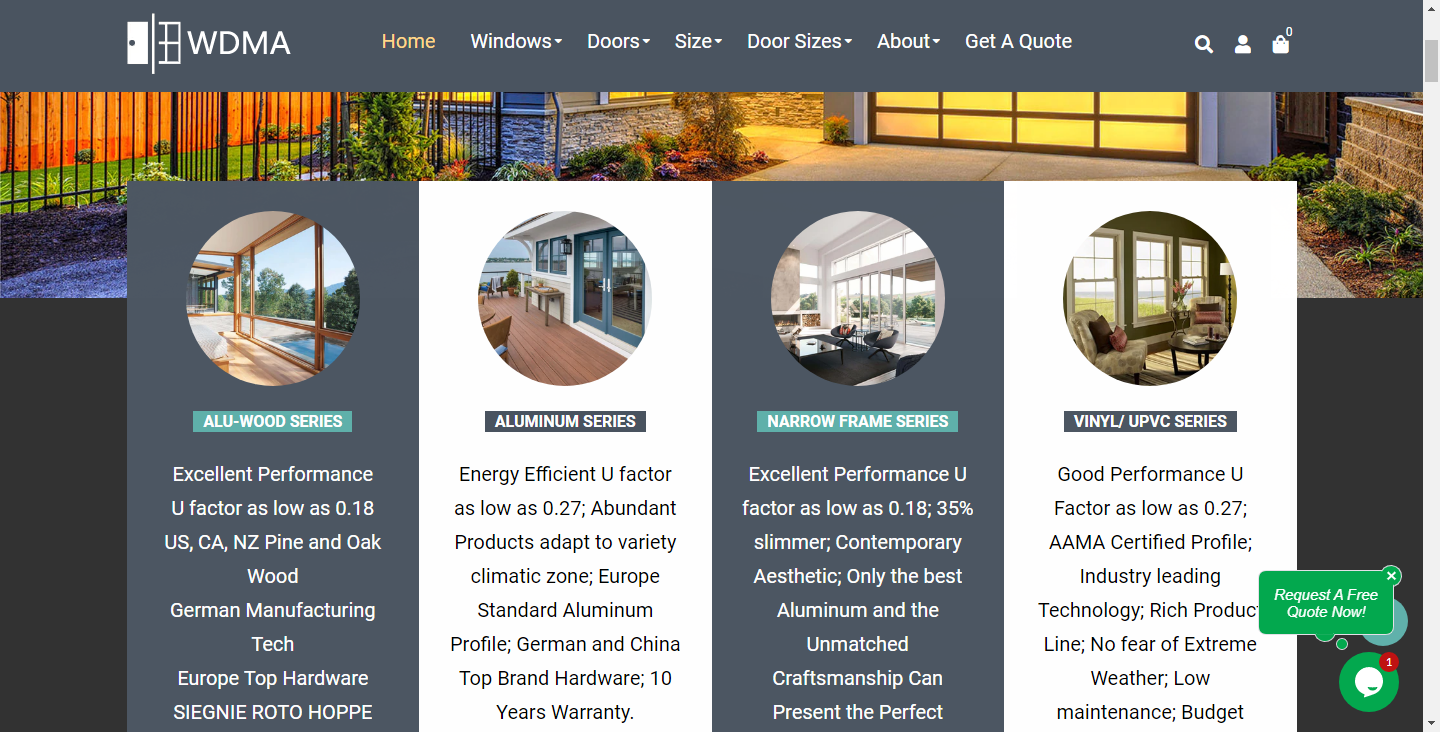Click the page vertical scrollbar
The height and width of the screenshot is (732, 1440).
(1431, 366)
